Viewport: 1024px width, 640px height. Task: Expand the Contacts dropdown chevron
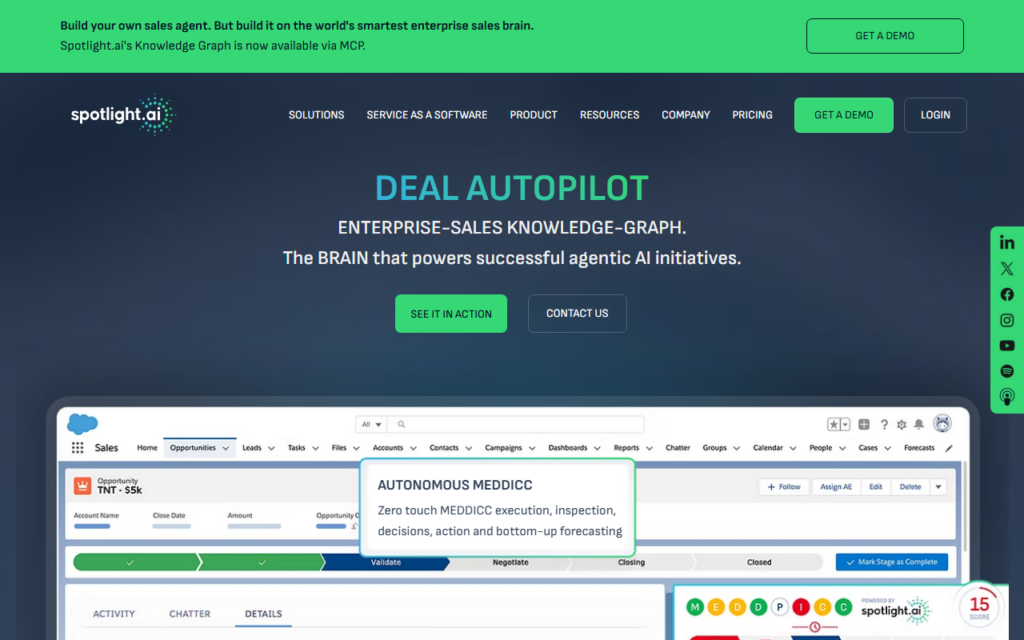pos(468,448)
